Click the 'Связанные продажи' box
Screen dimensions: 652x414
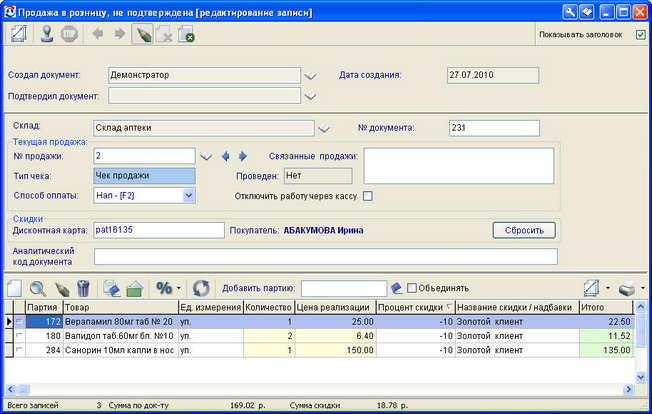click(x=459, y=166)
